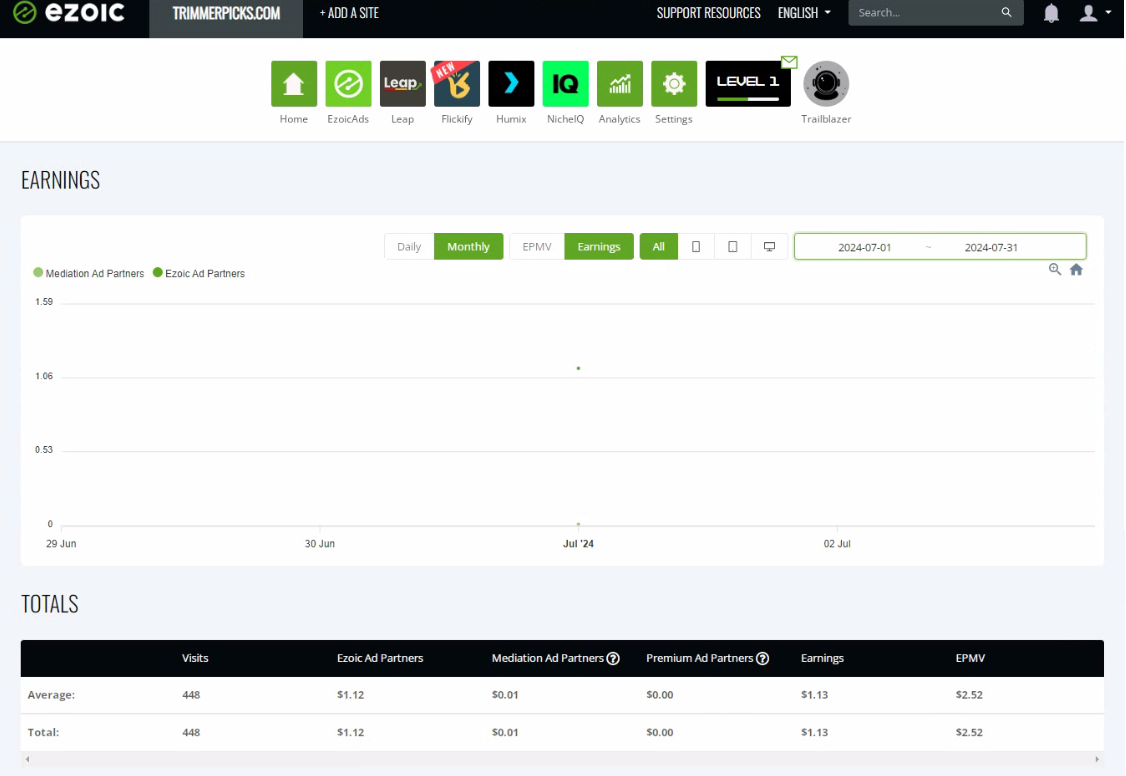Click the search magnifier icon
The height and width of the screenshot is (776, 1126).
(1006, 12)
